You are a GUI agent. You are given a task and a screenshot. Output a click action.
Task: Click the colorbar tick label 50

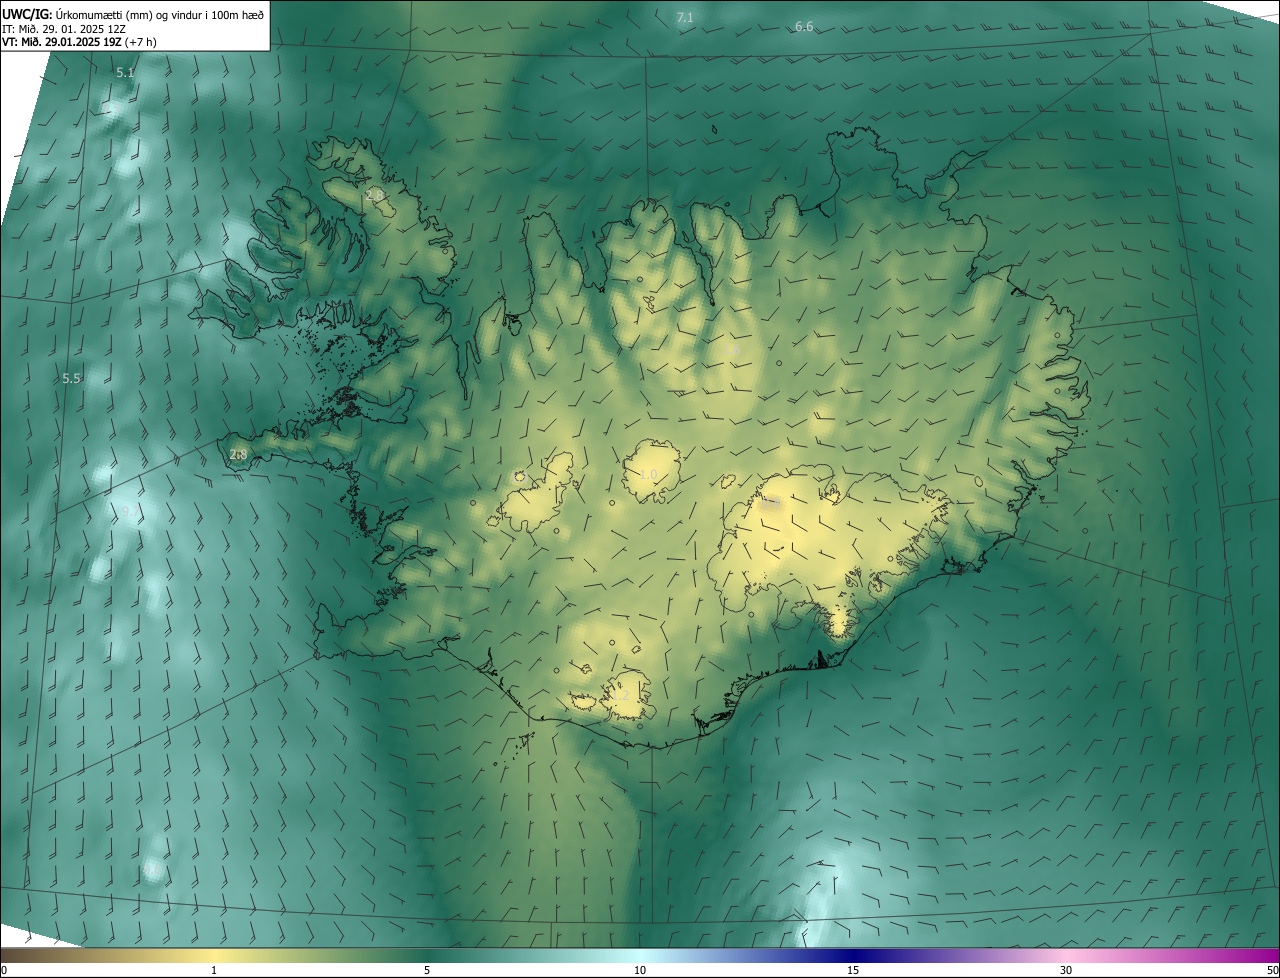[1272, 971]
